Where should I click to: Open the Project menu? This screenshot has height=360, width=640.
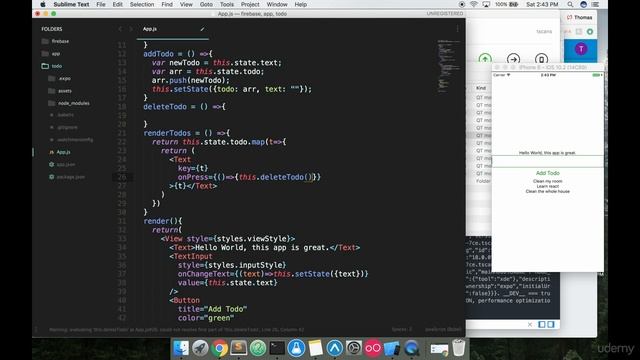pos(250,4)
